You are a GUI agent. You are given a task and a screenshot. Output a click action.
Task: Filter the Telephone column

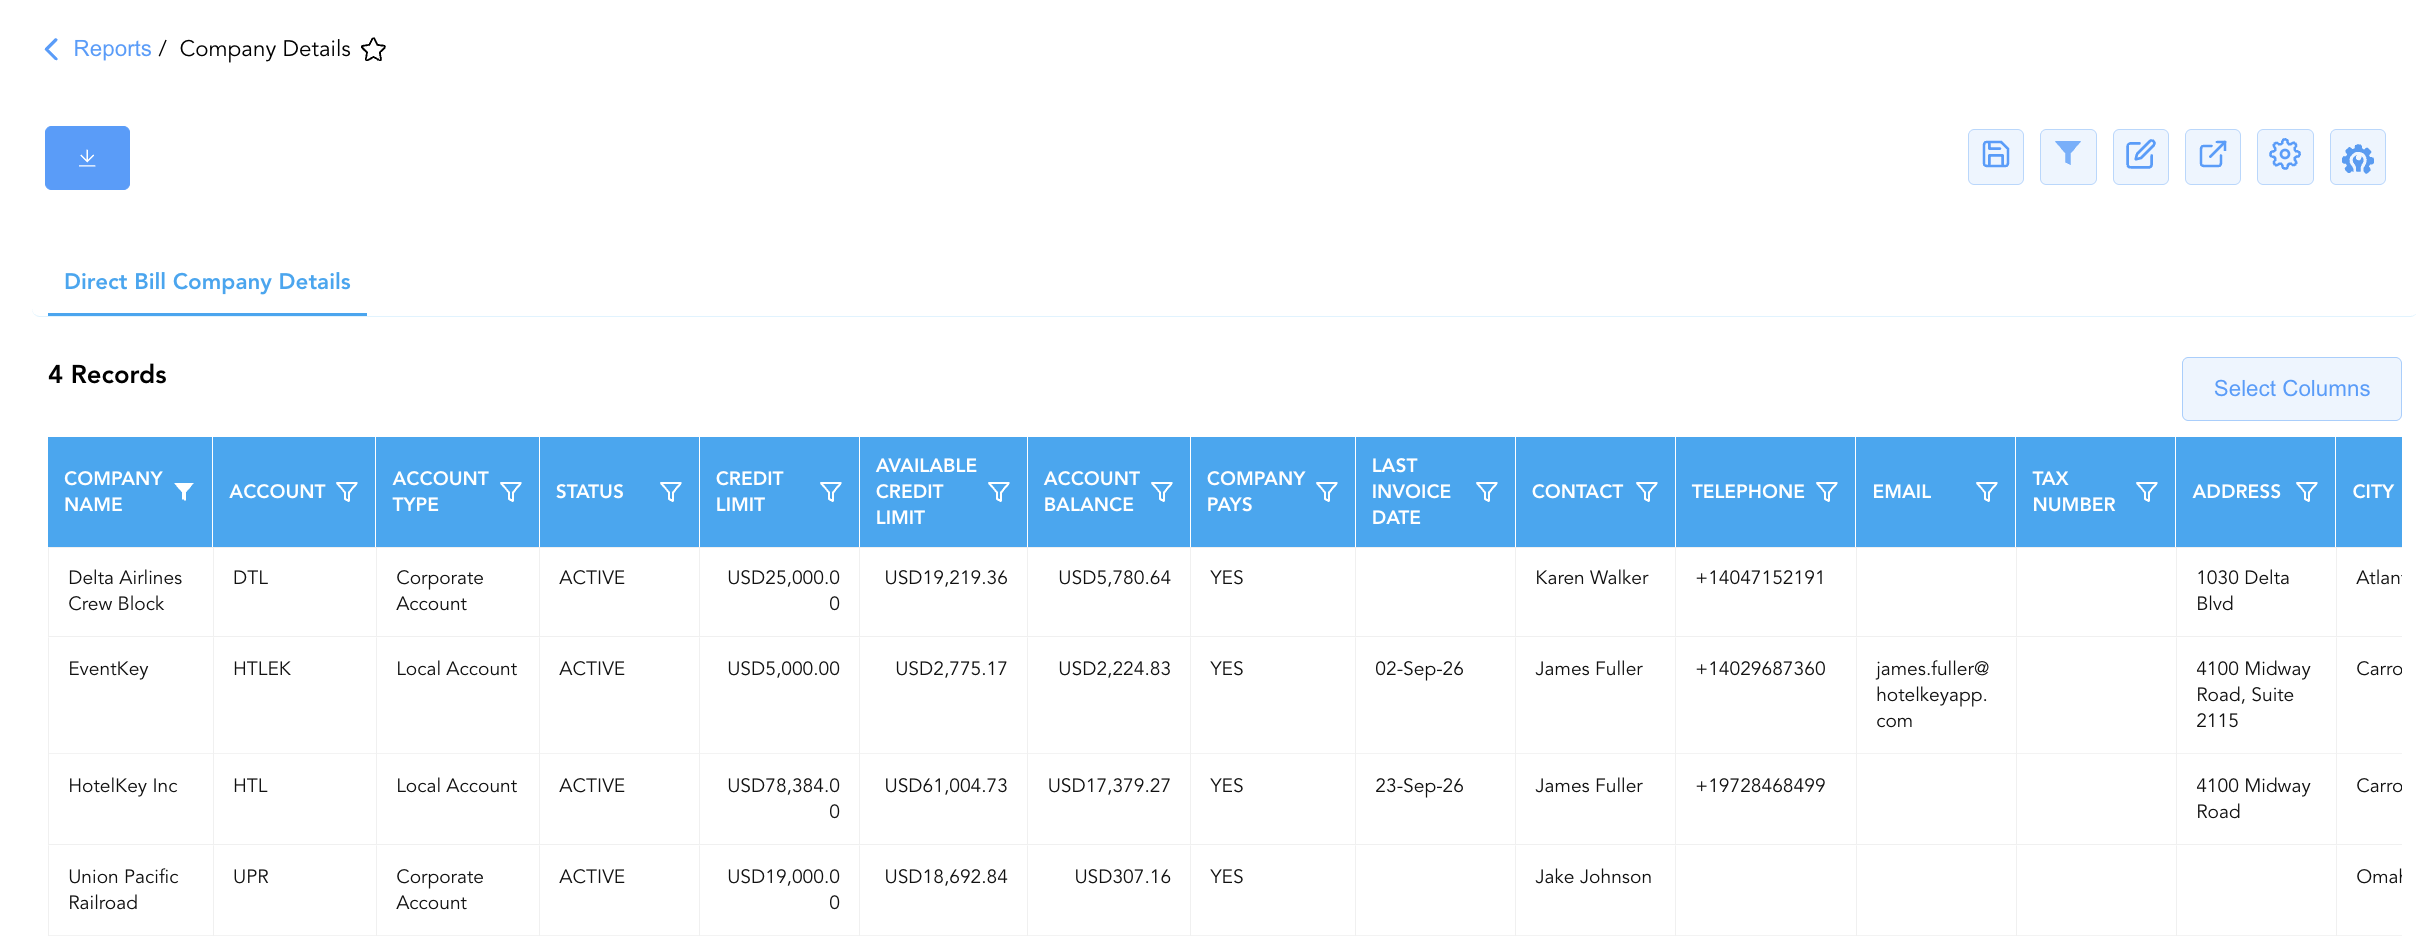tap(1827, 492)
